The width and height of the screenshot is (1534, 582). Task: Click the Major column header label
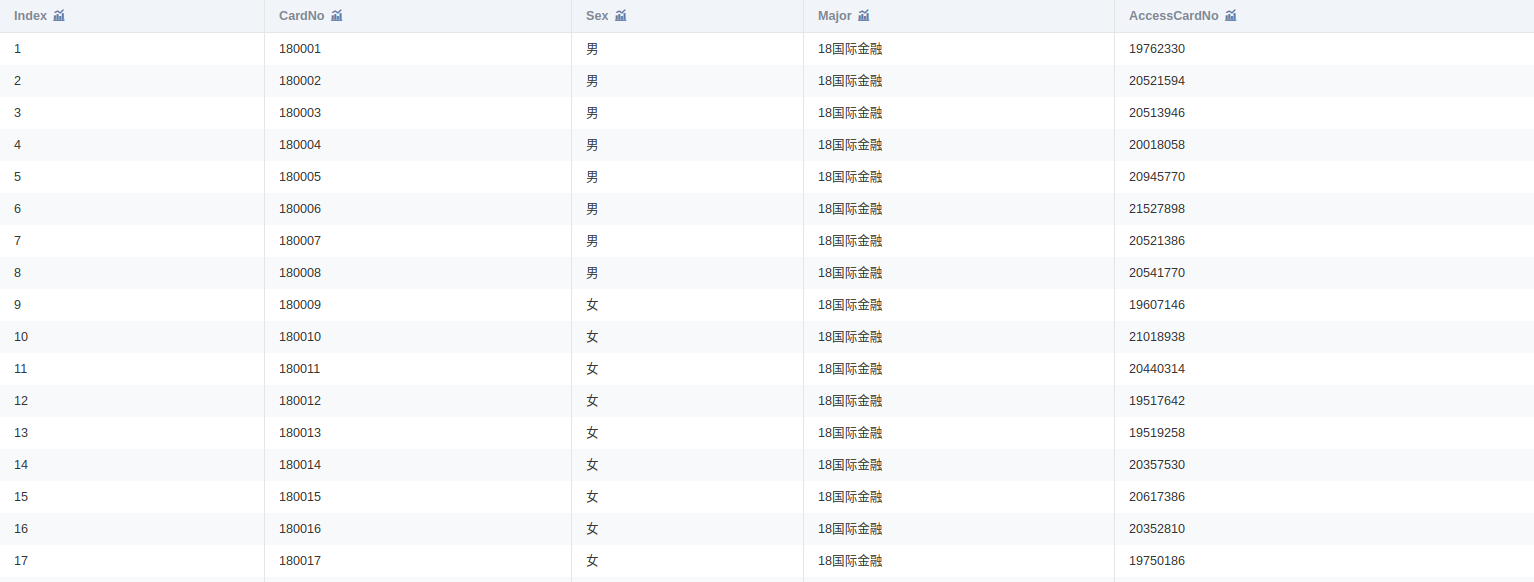pos(835,16)
